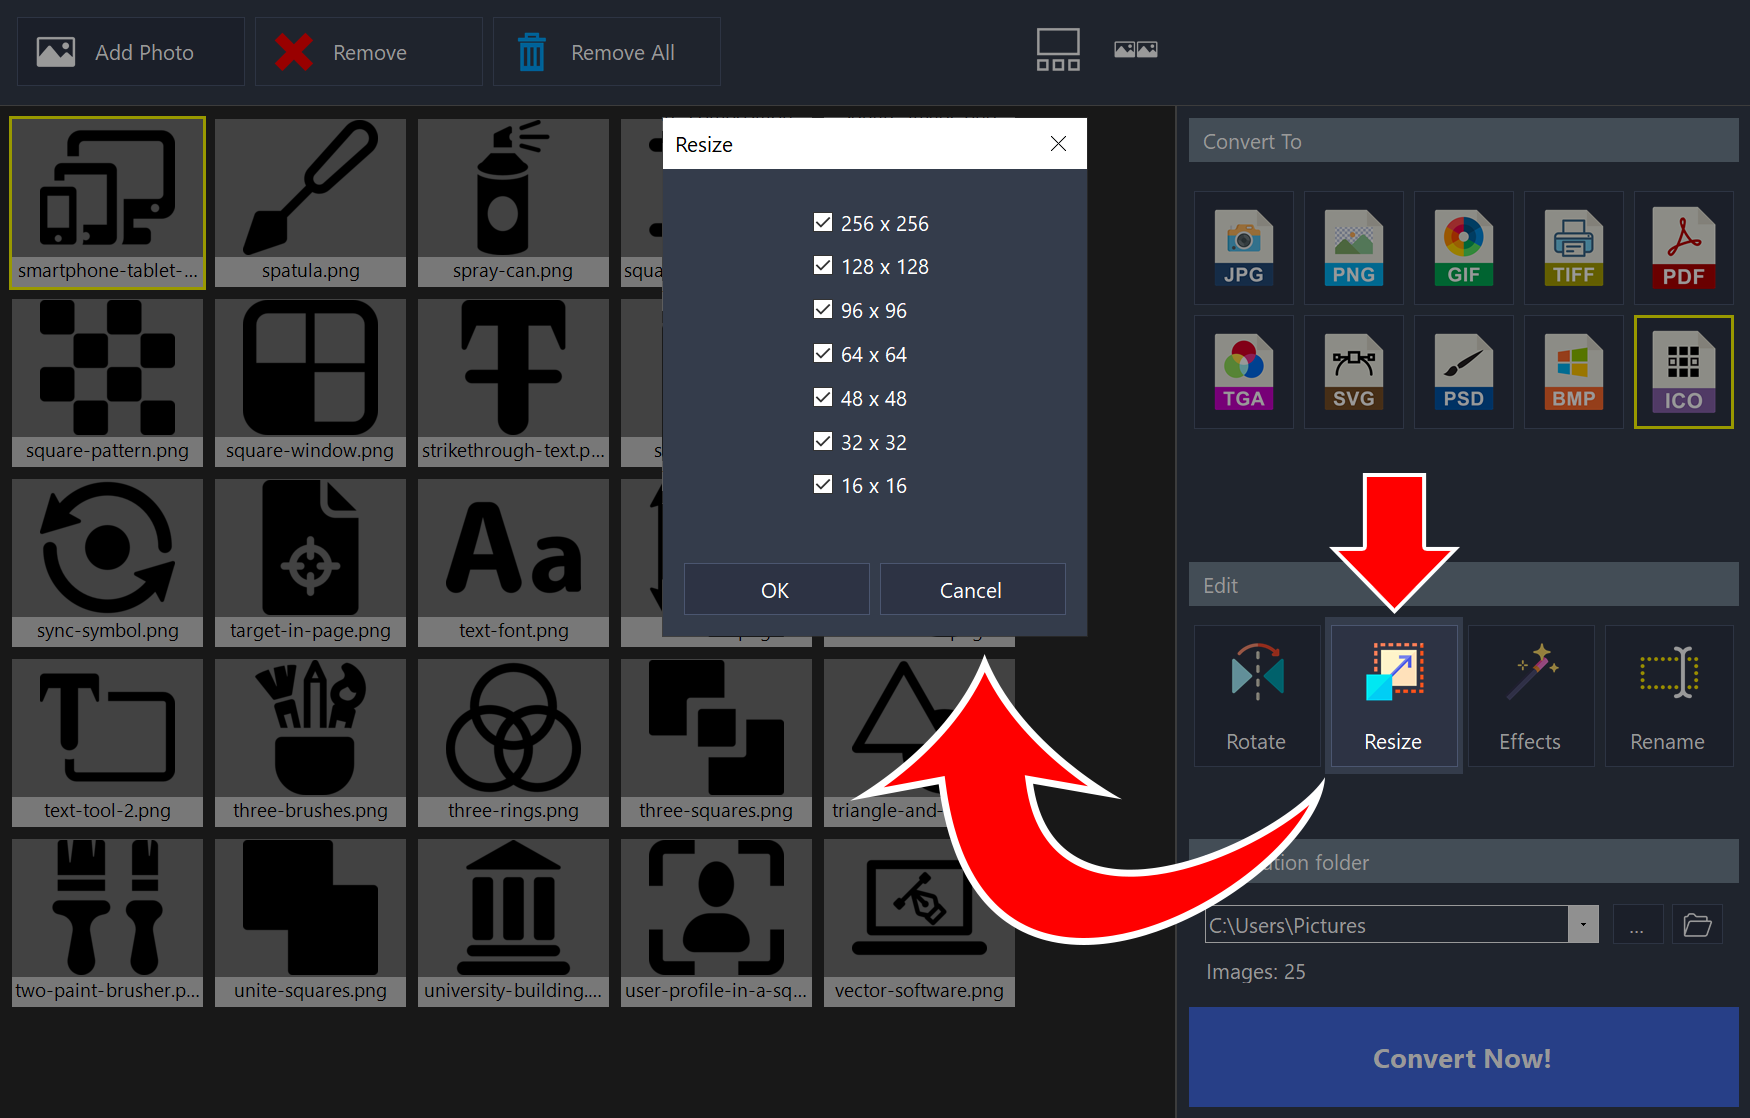Click the destination path field C:\Users\Pictures

click(x=1386, y=925)
